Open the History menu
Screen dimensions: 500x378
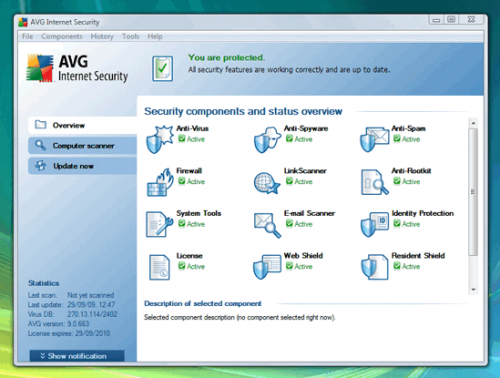pyautogui.click(x=102, y=36)
